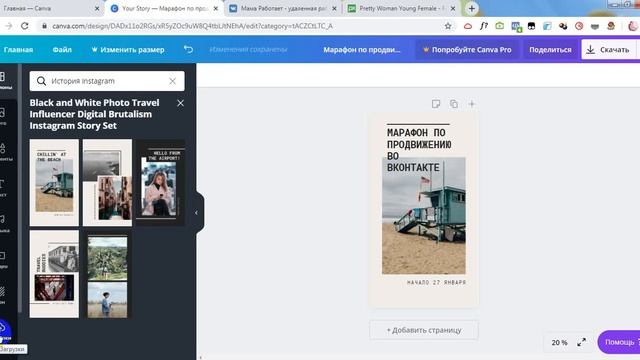Bookmark this page with the star icon
Image resolution: width=640 pixels, height=360 pixels.
(x=448, y=26)
